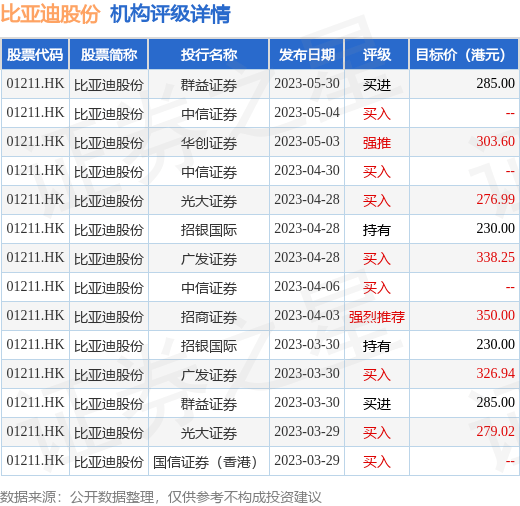Click the 股票简称 column header
Image resolution: width=520 pixels, height=506 pixels.
[x=109, y=55]
